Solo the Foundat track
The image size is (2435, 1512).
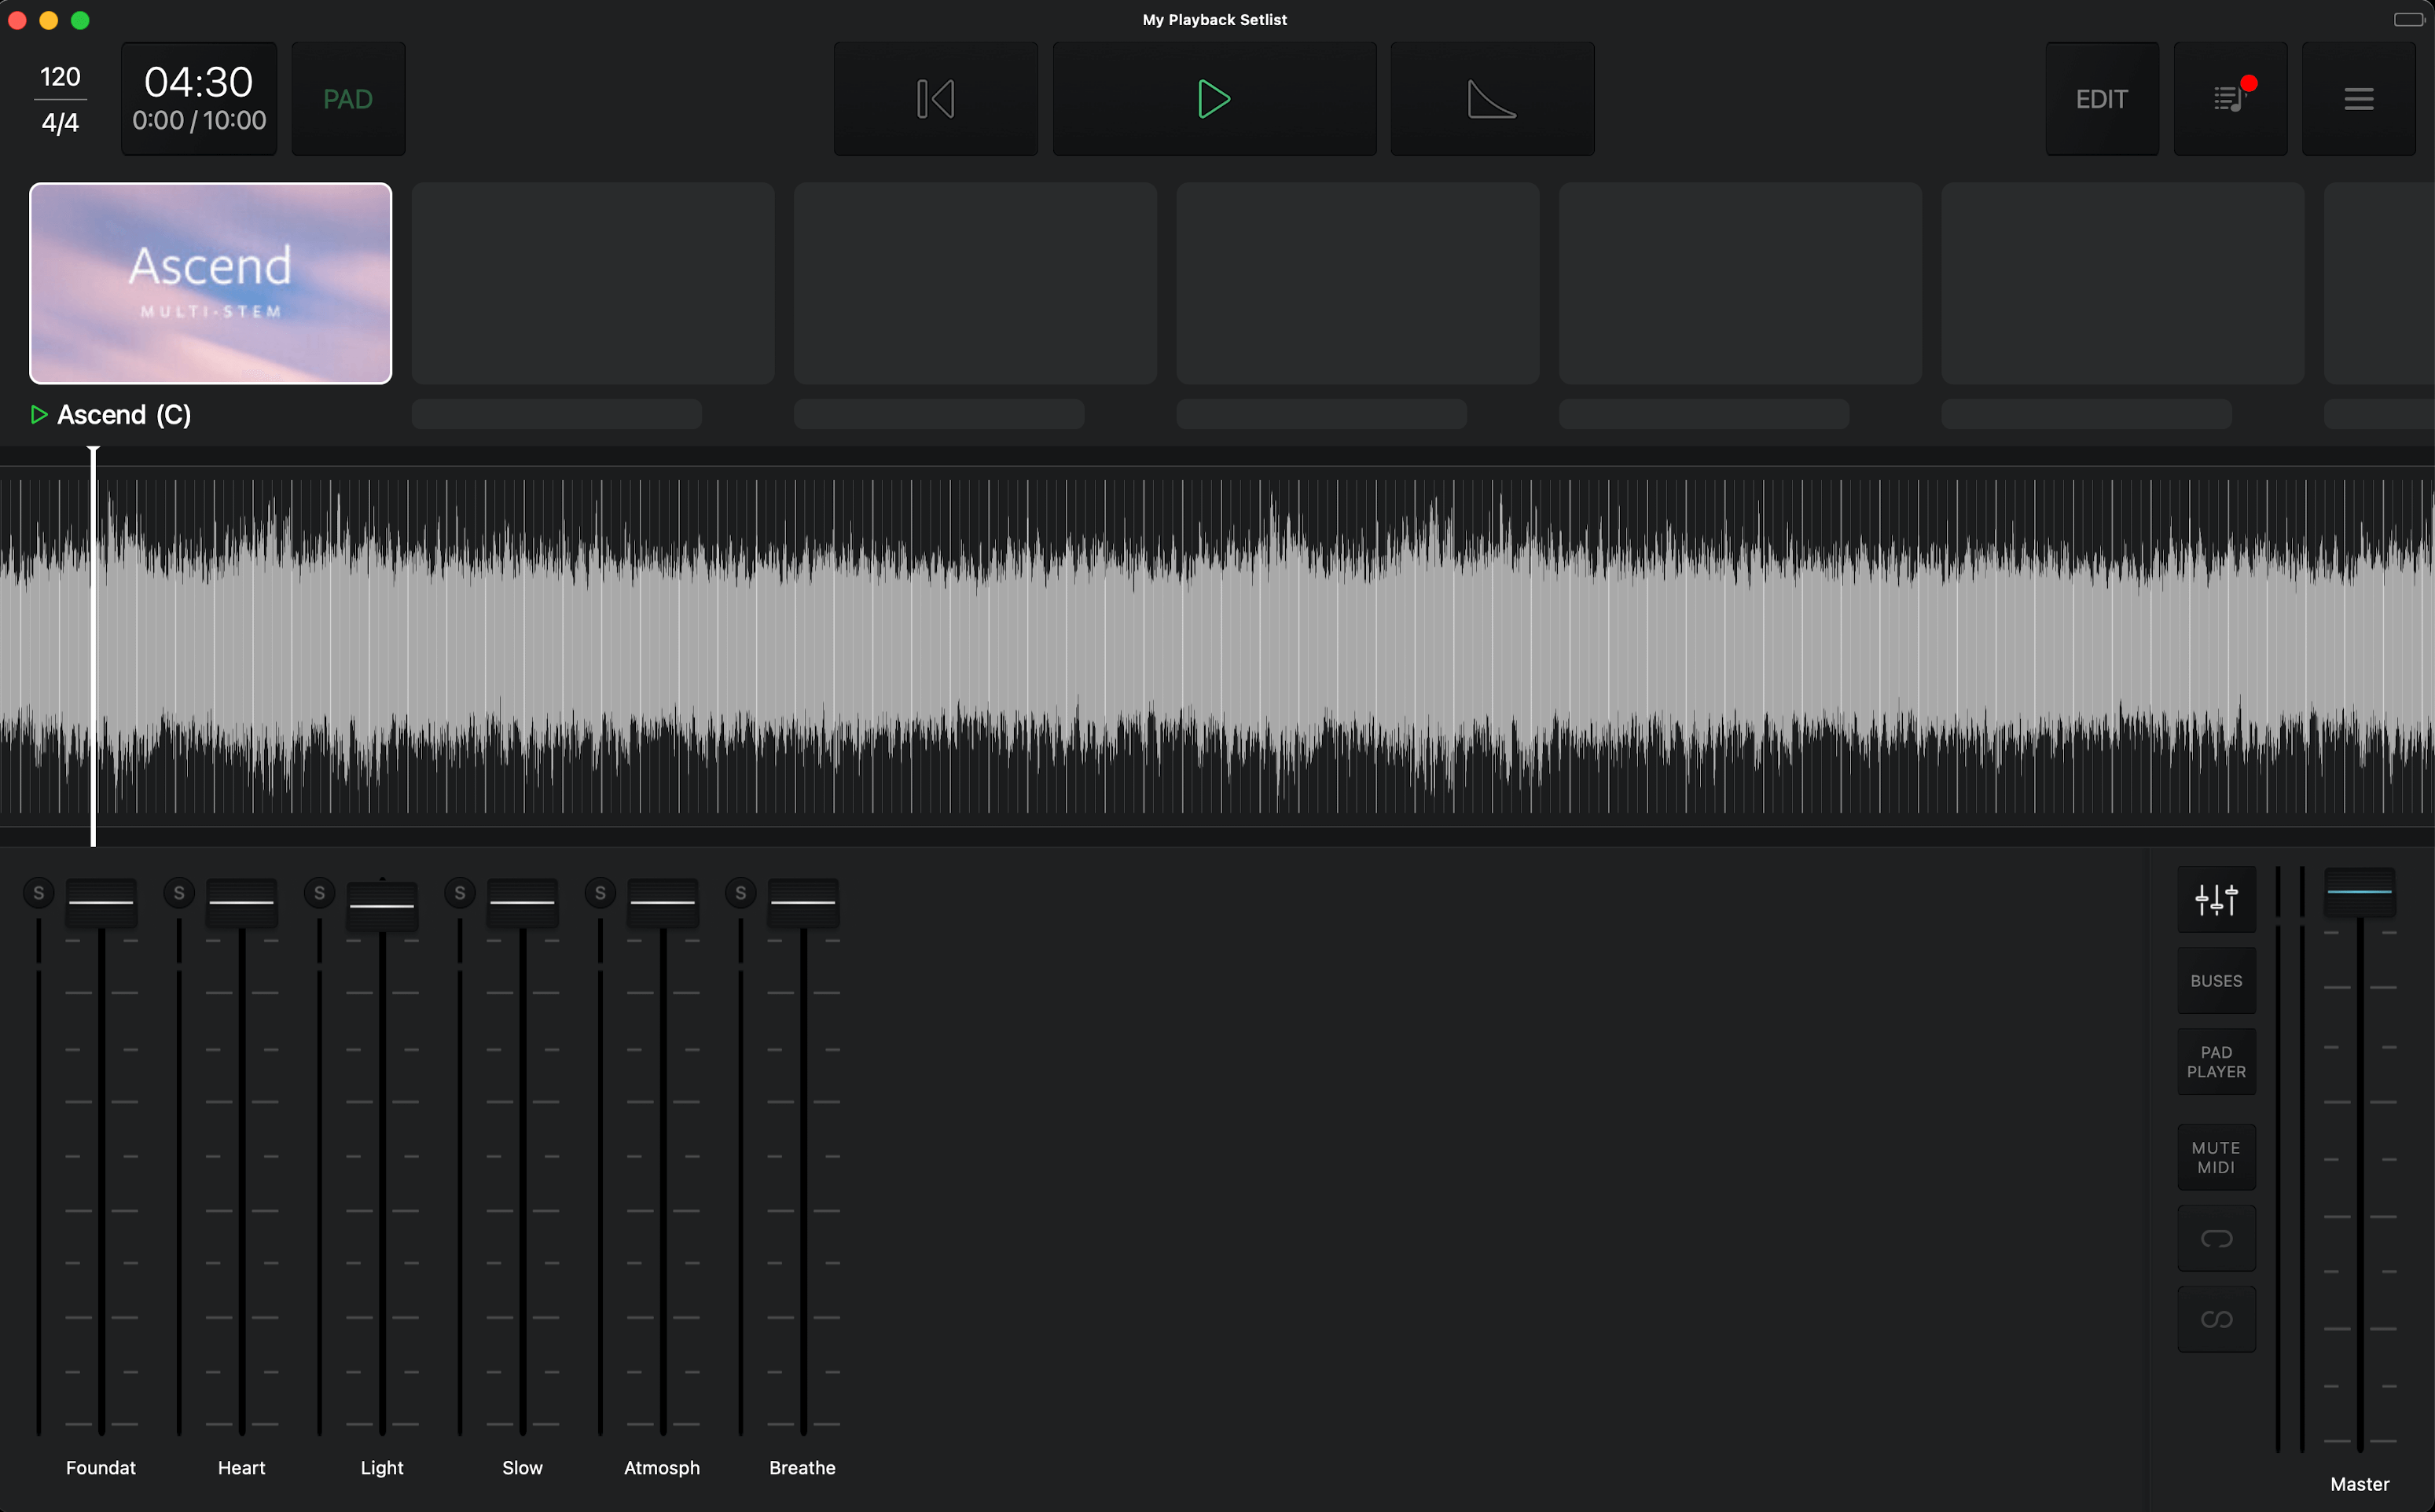pos(39,893)
